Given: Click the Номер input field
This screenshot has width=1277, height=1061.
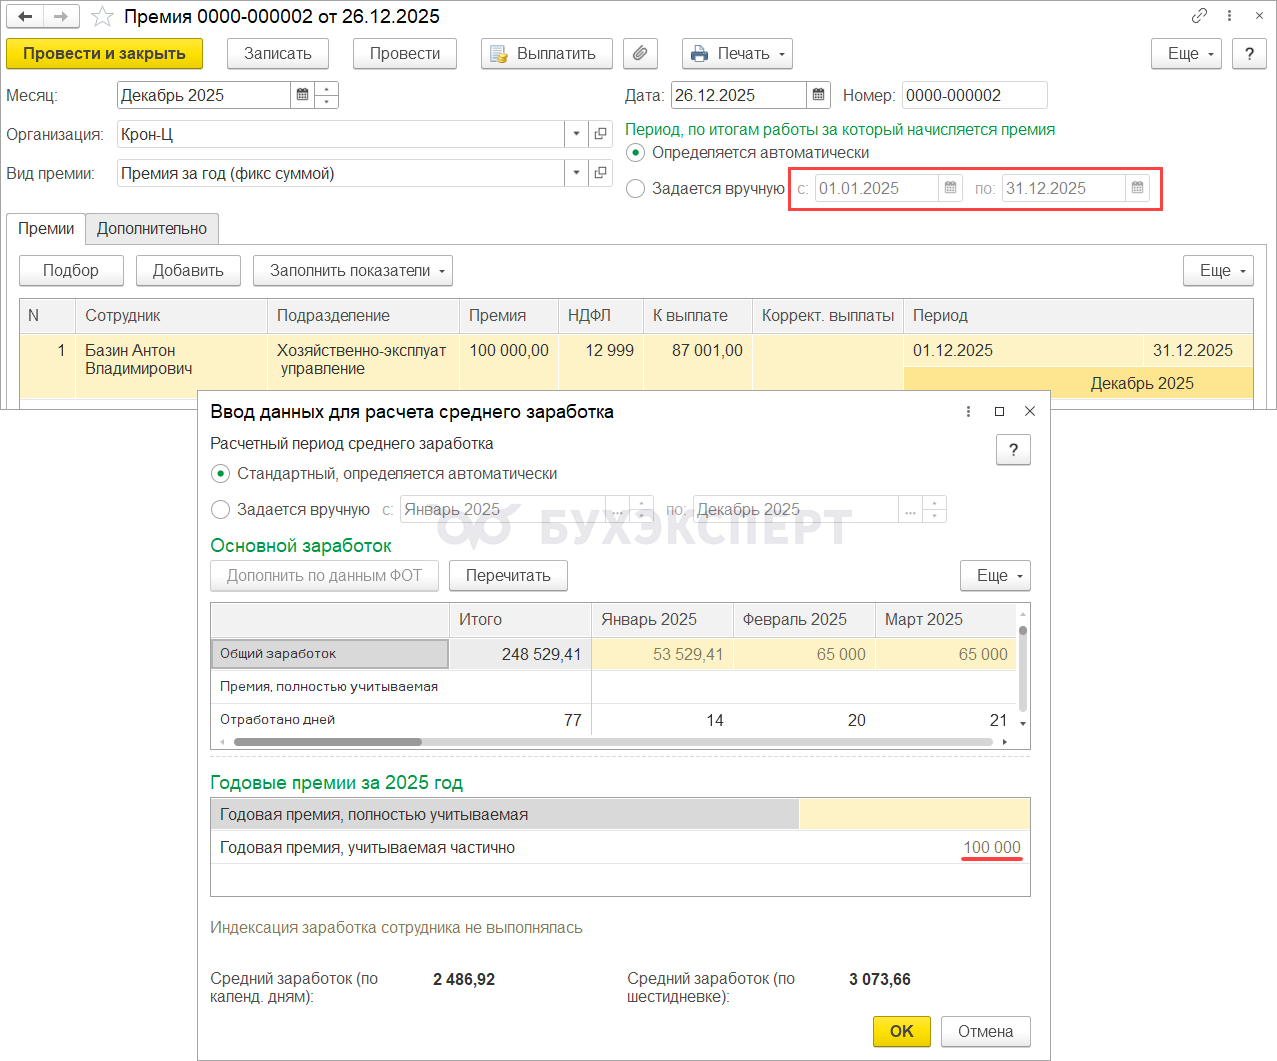Looking at the screenshot, I should (x=973, y=95).
